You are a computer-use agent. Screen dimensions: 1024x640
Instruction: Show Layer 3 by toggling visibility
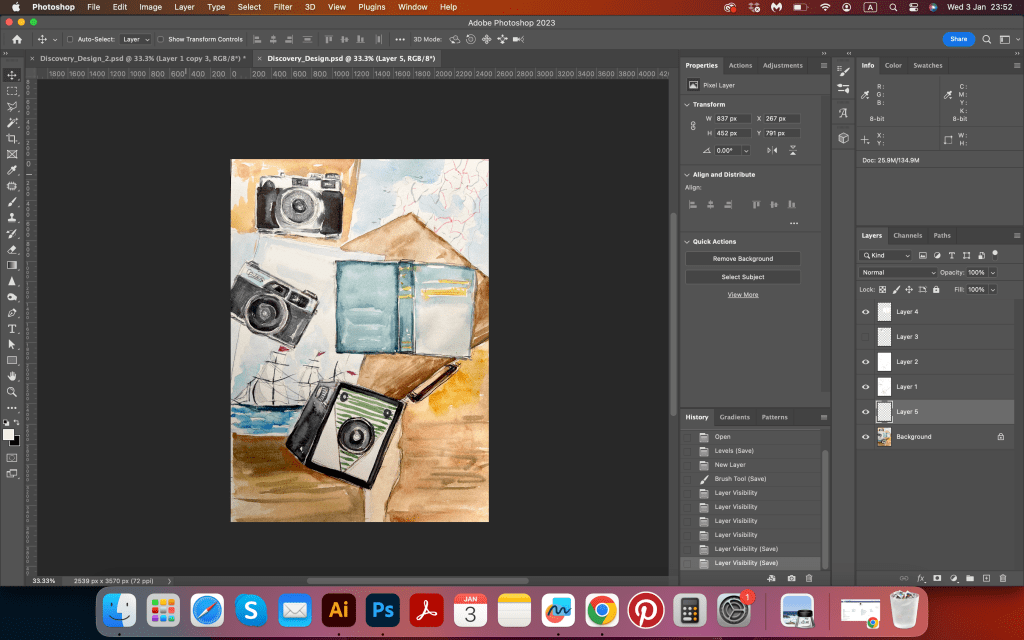[866, 337]
